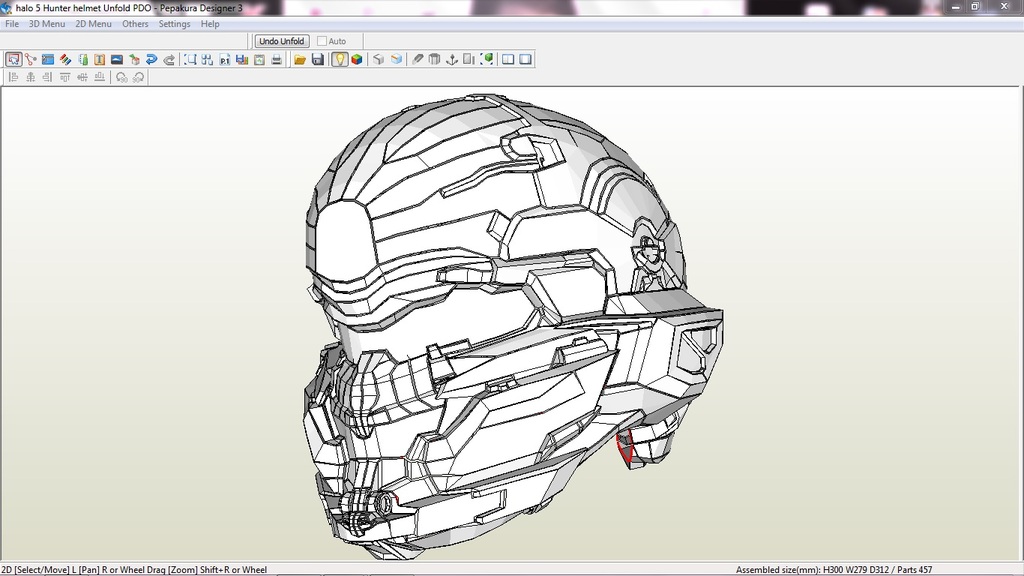Image resolution: width=1024 pixels, height=576 pixels.
Task: Click the eraser-shaped edge tool icon
Action: [x=418, y=60]
